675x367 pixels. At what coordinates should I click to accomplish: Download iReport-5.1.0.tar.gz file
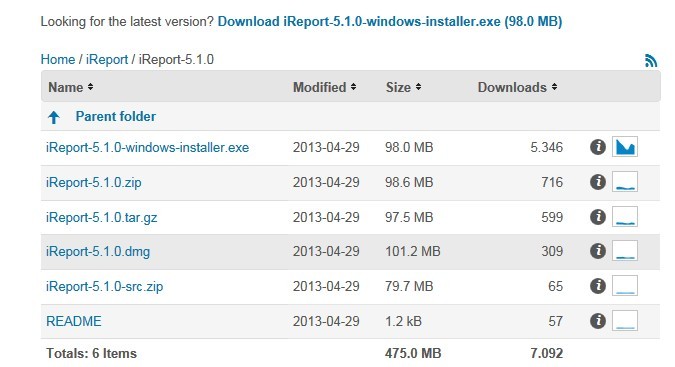(102, 217)
